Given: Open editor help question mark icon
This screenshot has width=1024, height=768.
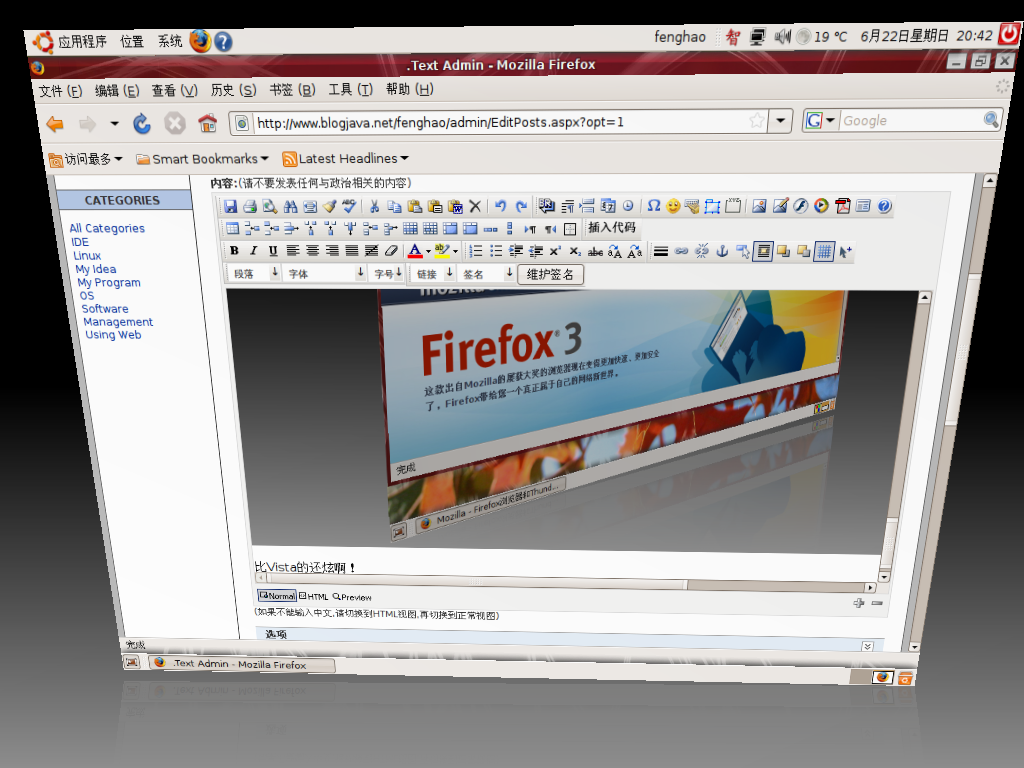Looking at the screenshot, I should [884, 206].
